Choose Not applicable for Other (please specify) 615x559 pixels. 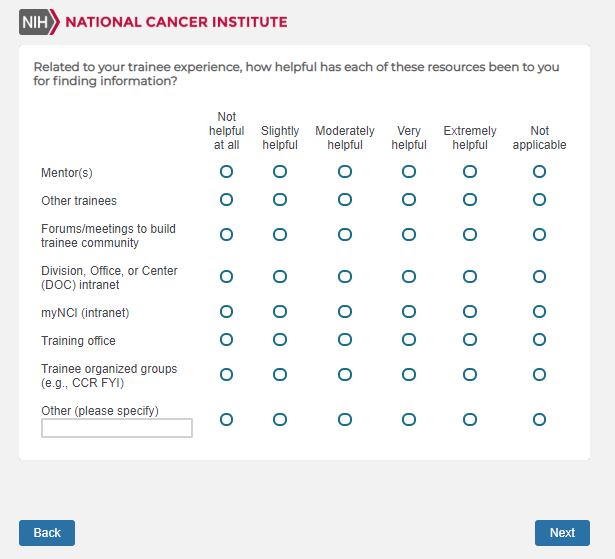[540, 419]
